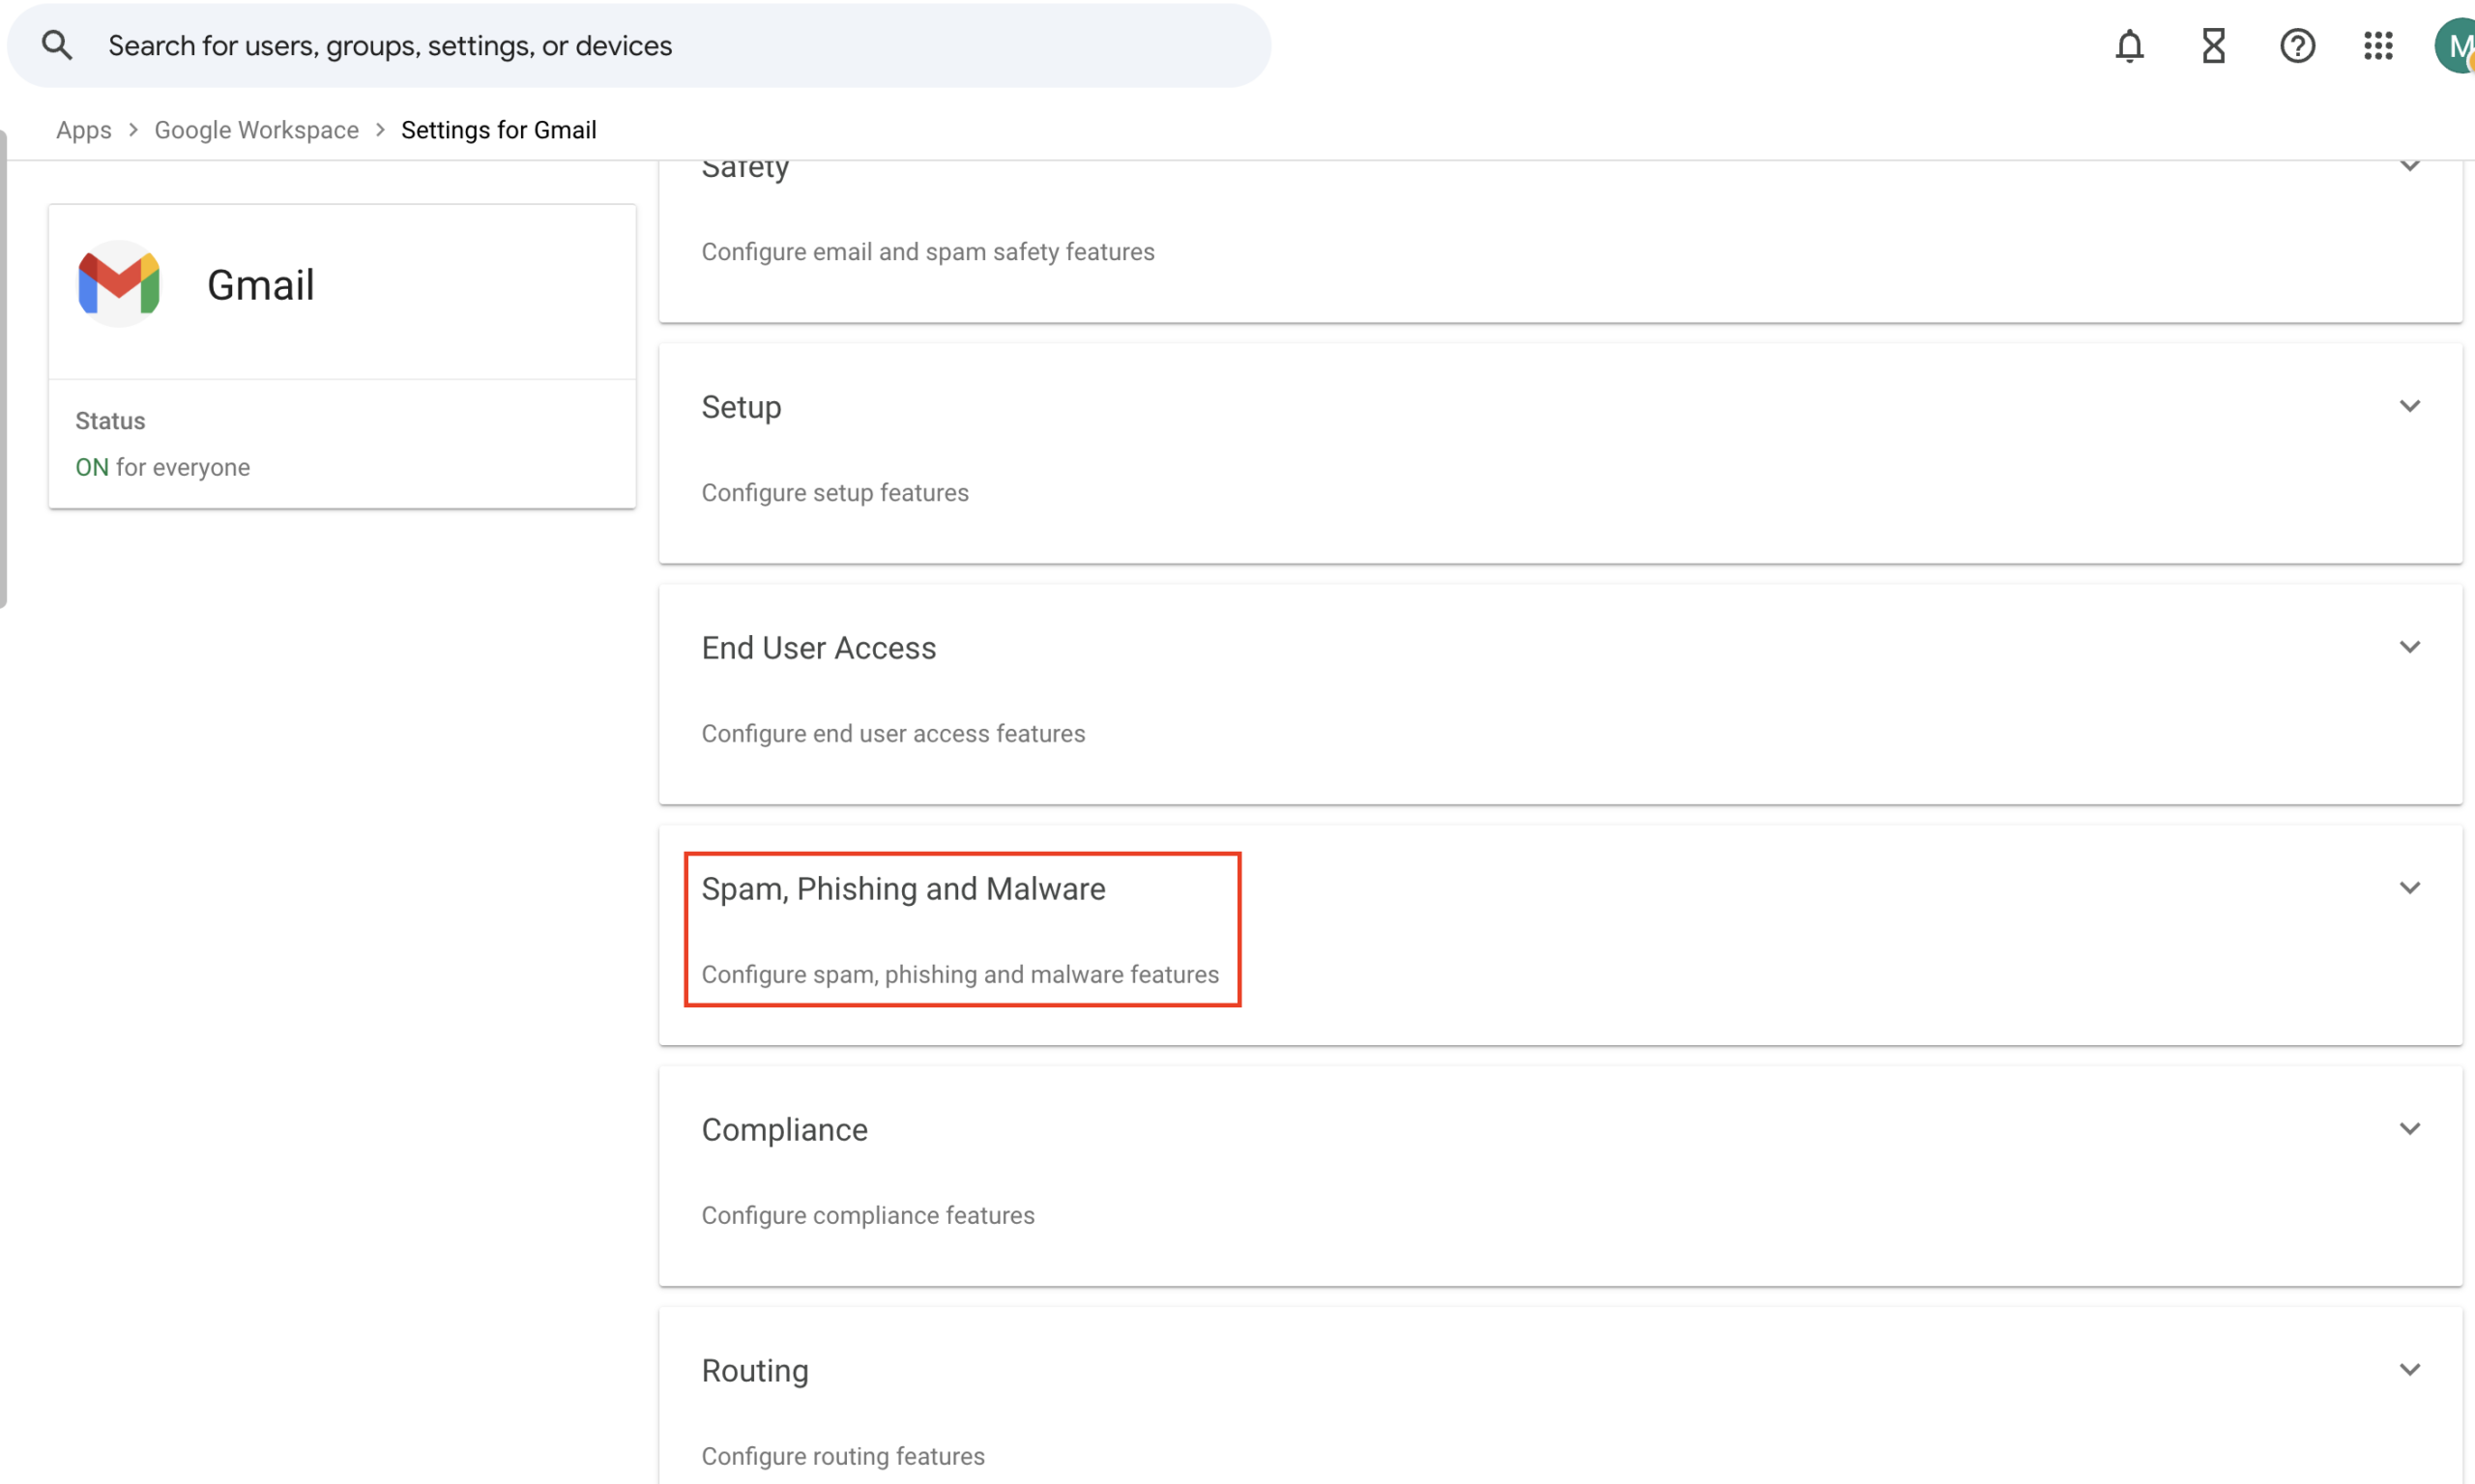2475x1484 pixels.
Task: Open the Google apps grid
Action: (2378, 46)
